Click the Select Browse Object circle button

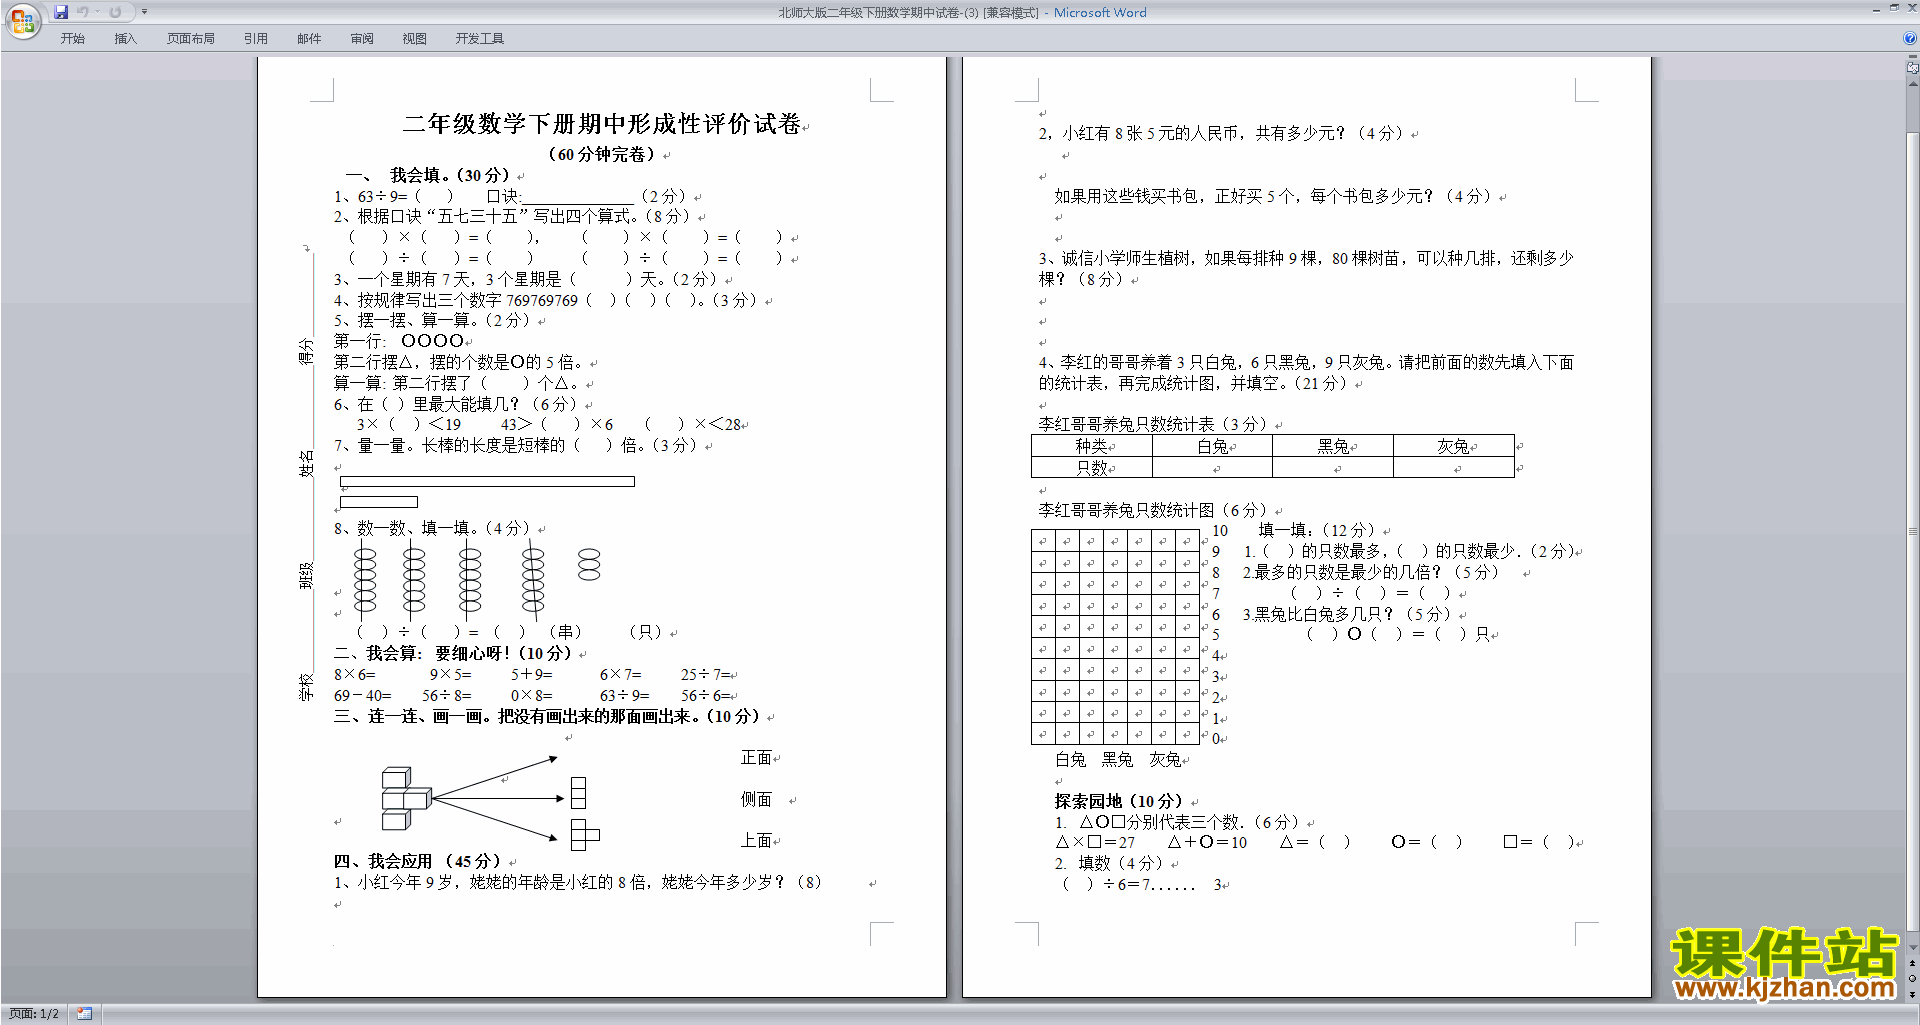[1913, 979]
